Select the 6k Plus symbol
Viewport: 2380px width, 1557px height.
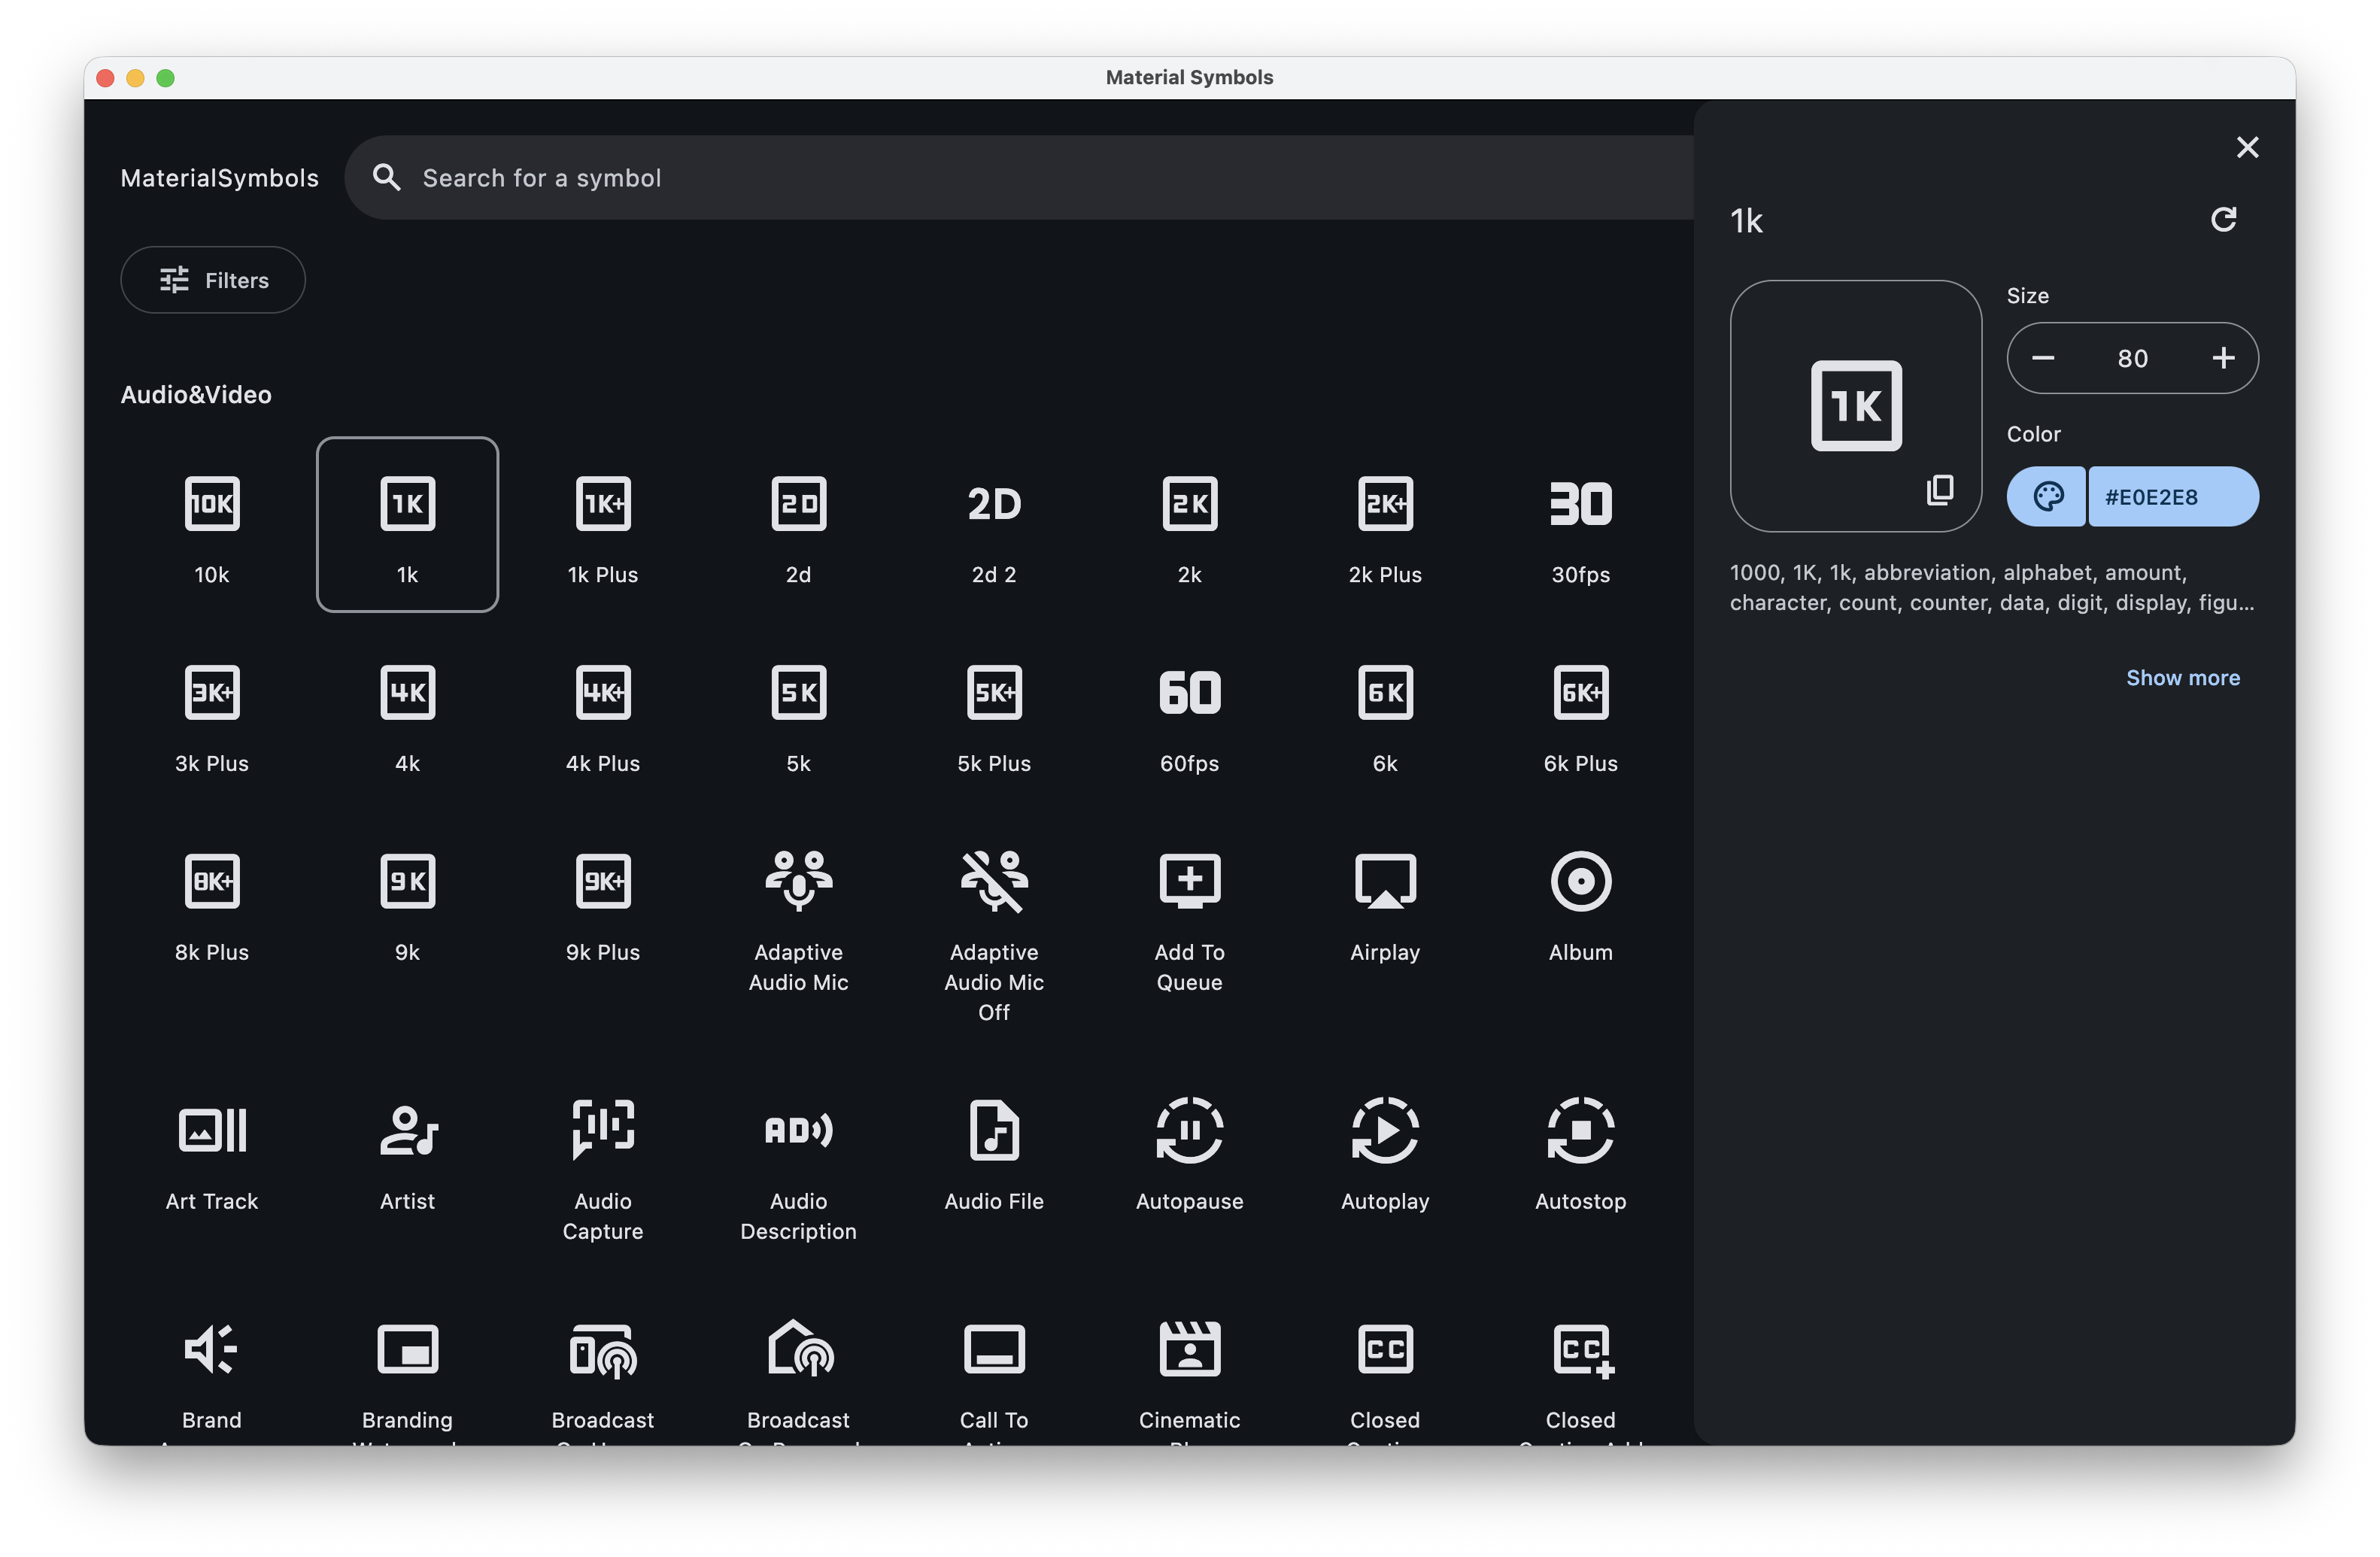(x=1580, y=714)
